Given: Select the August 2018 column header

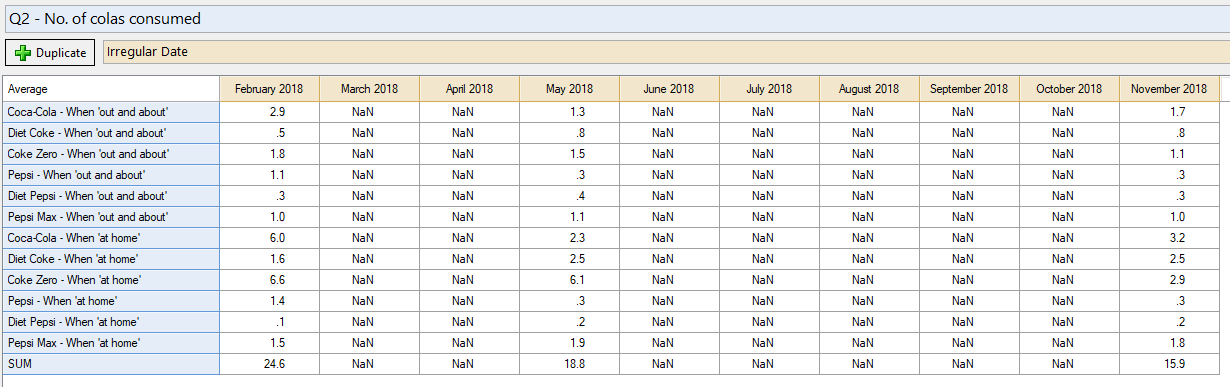Looking at the screenshot, I should 869,89.
